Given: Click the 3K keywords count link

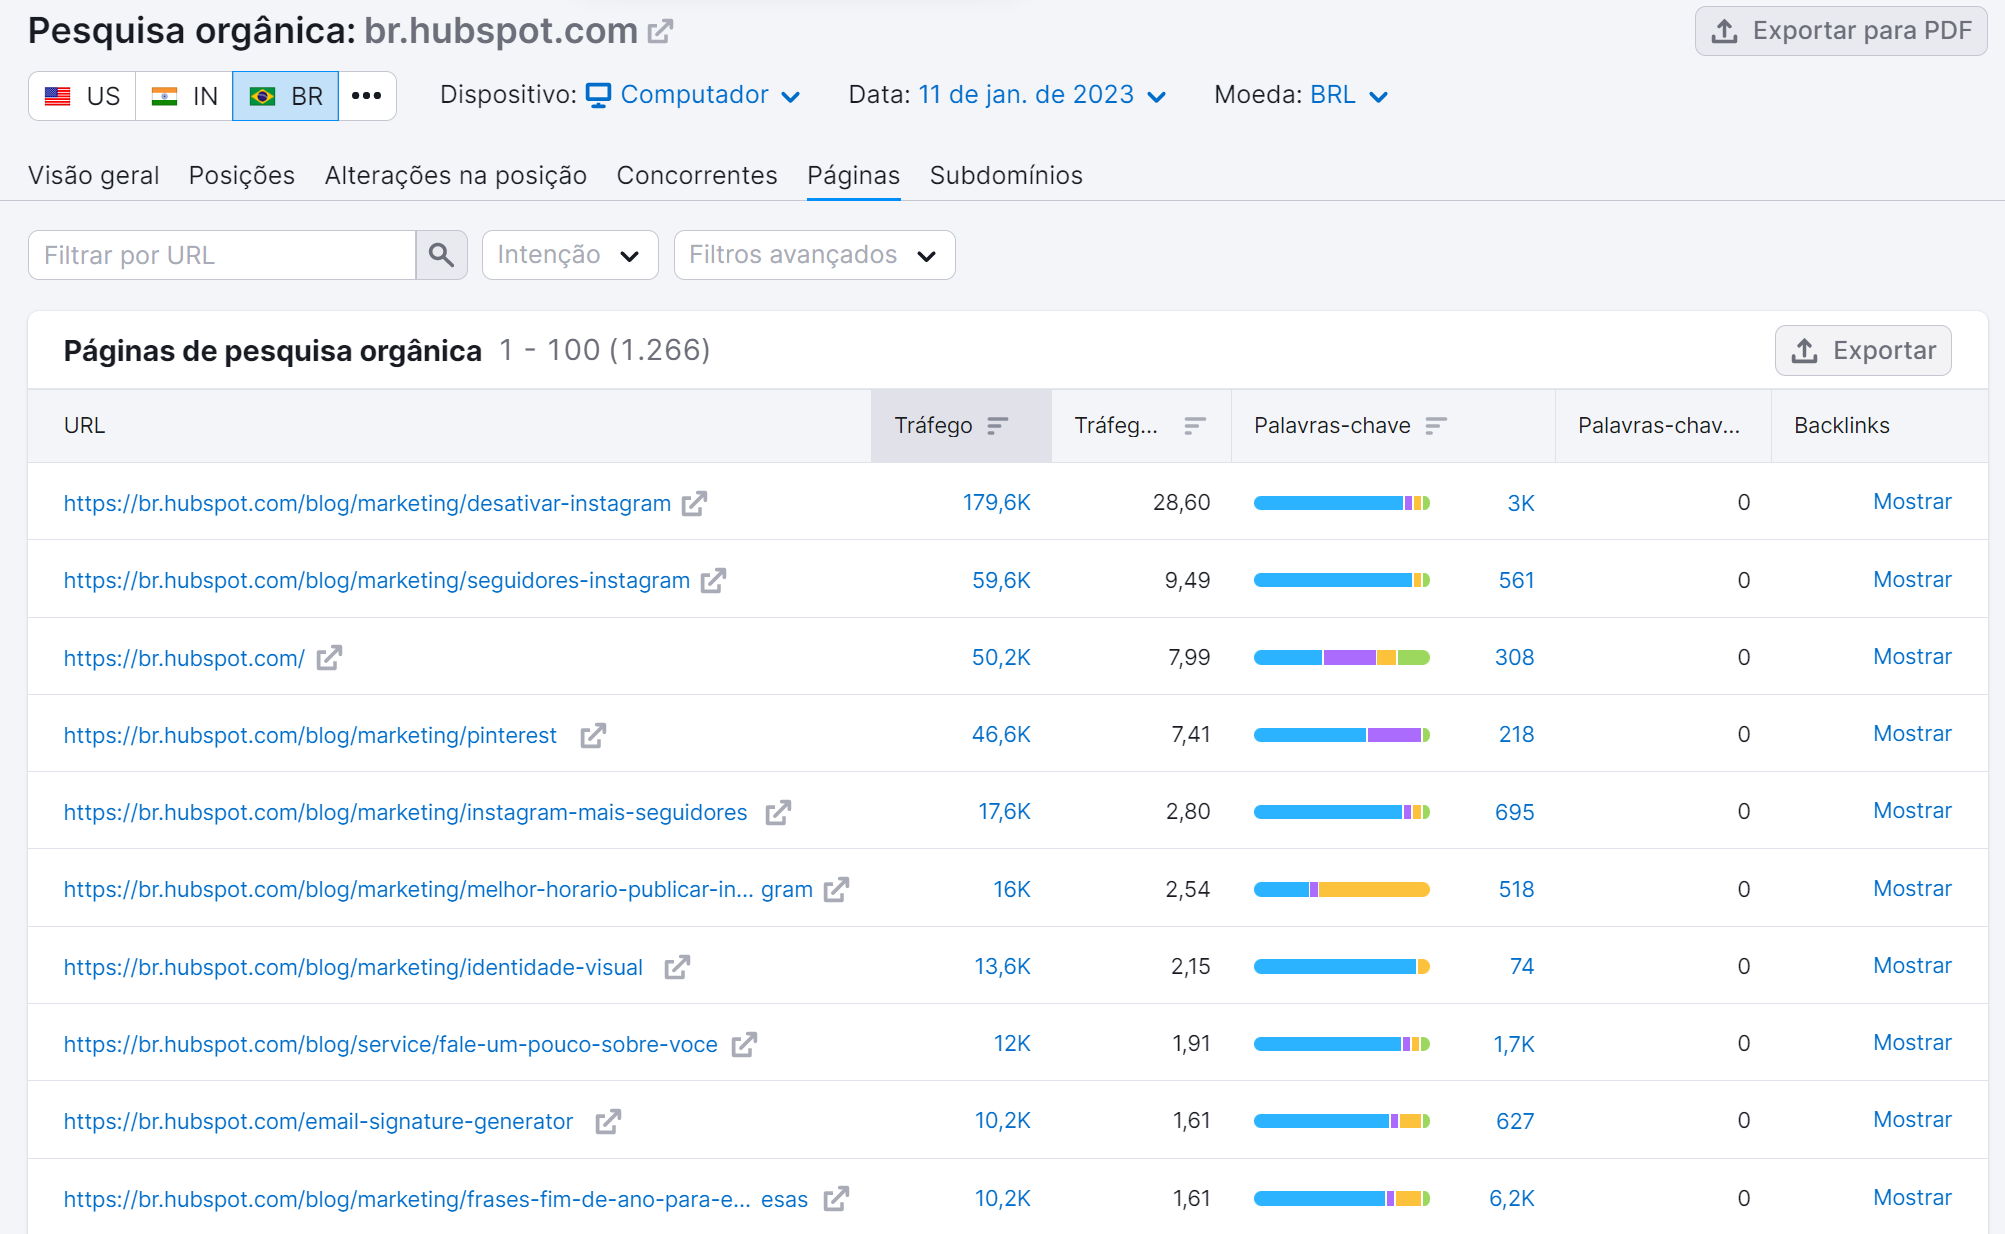Looking at the screenshot, I should click(x=1521, y=503).
